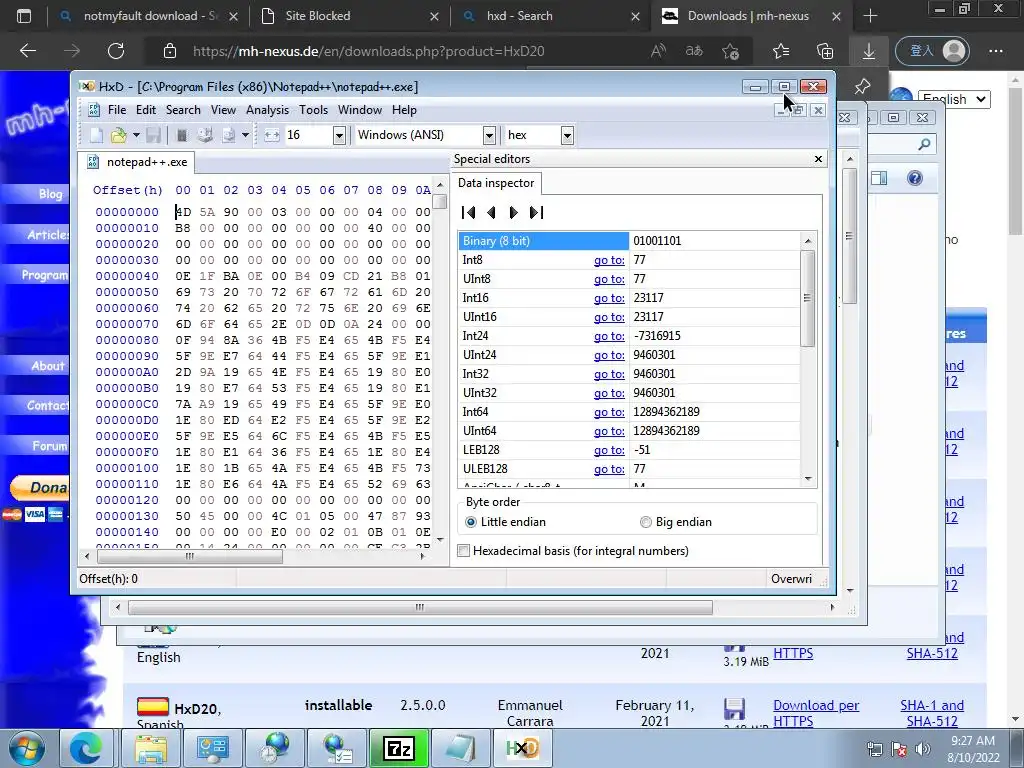Open the Window menu in HxD
The width and height of the screenshot is (1024, 768).
[360, 110]
